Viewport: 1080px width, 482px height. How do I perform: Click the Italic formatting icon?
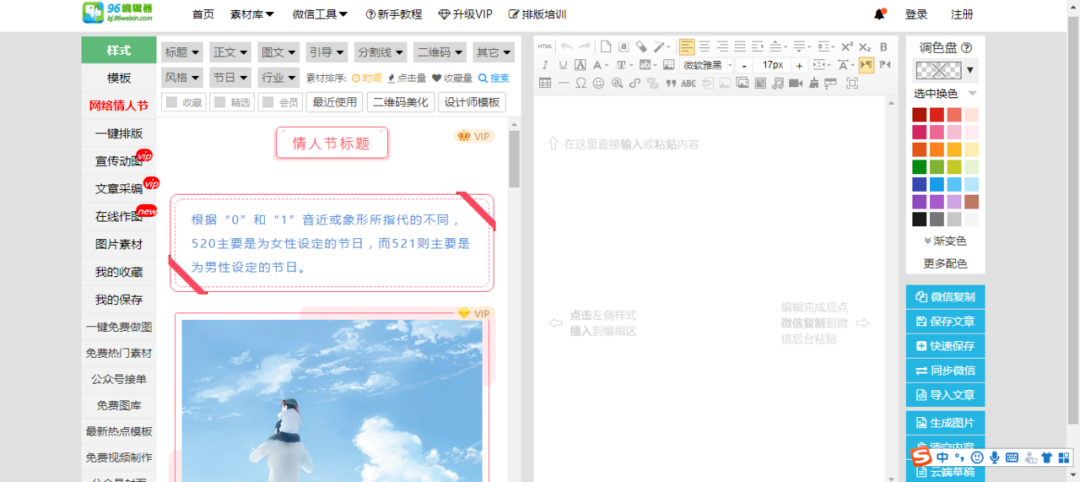(545, 65)
